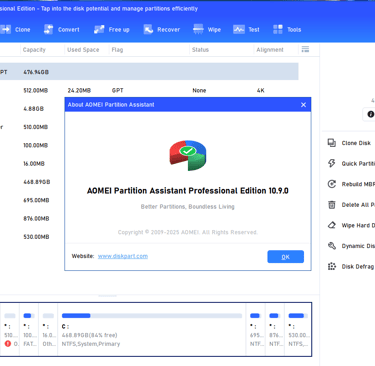Select the 530.00MB NTFS partition block

[x=298, y=329]
